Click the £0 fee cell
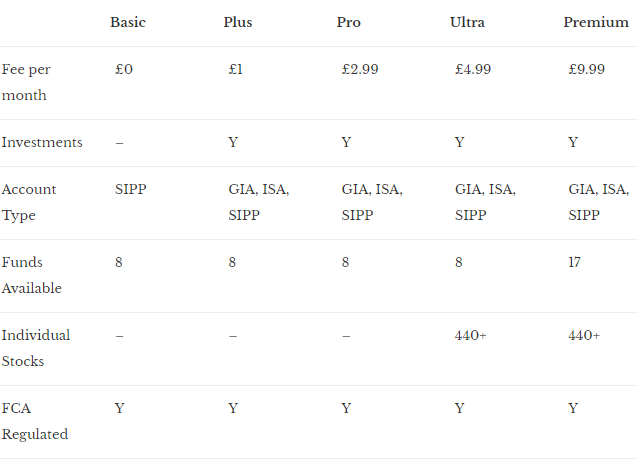This screenshot has height=463, width=638. (124, 69)
